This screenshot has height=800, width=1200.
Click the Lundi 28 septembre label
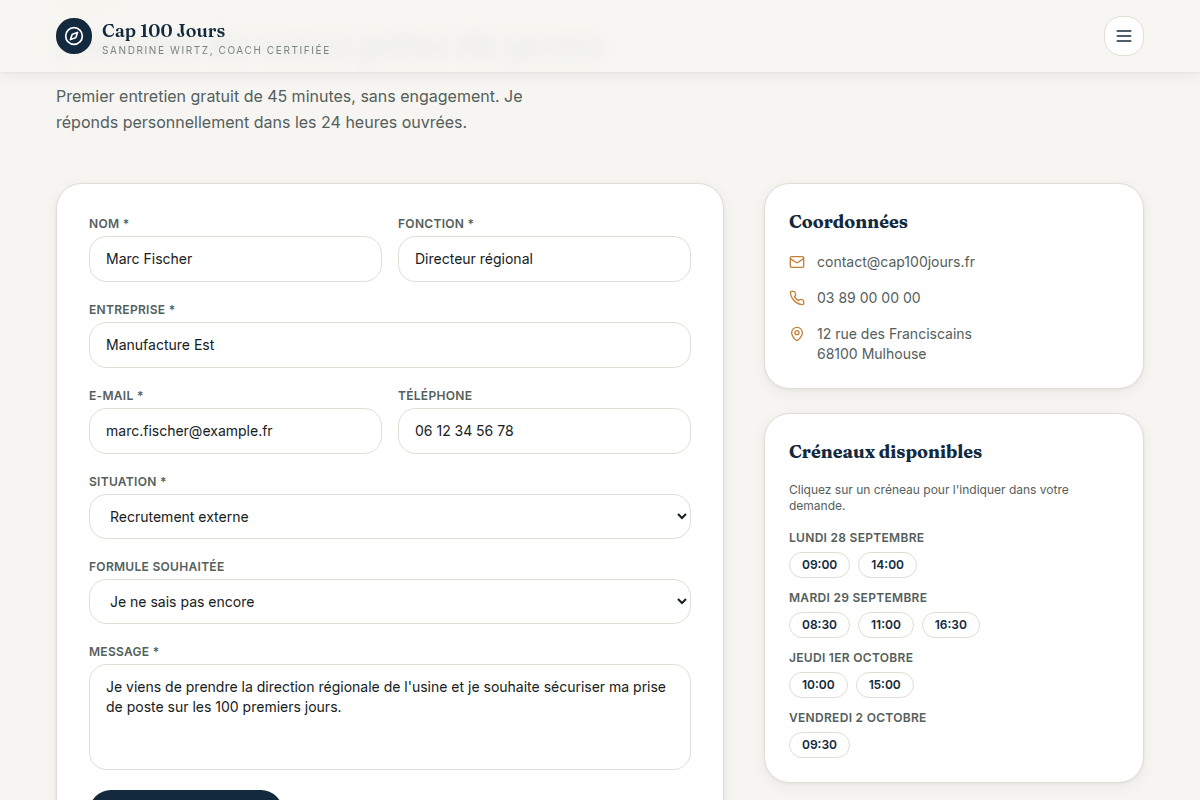click(x=856, y=538)
